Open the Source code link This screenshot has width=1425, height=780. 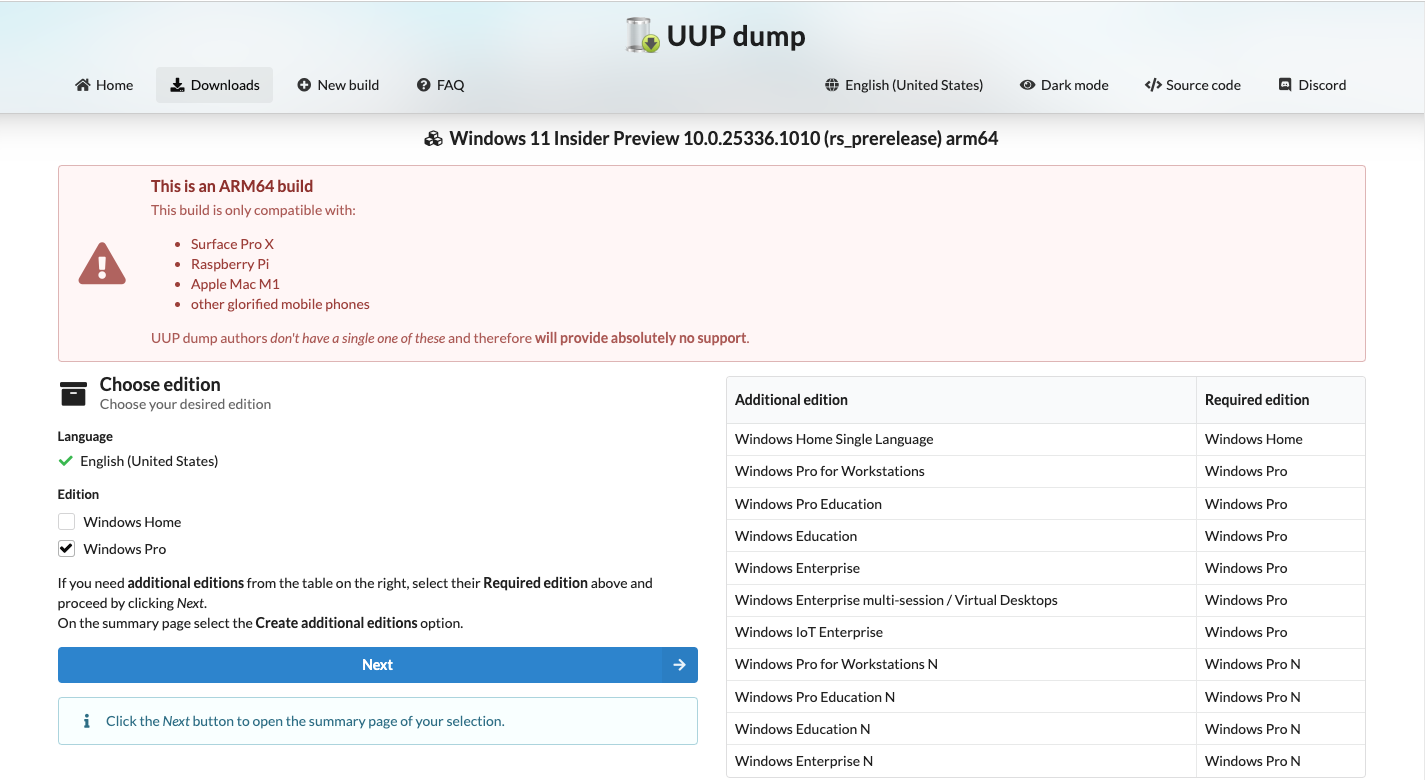coord(1193,85)
